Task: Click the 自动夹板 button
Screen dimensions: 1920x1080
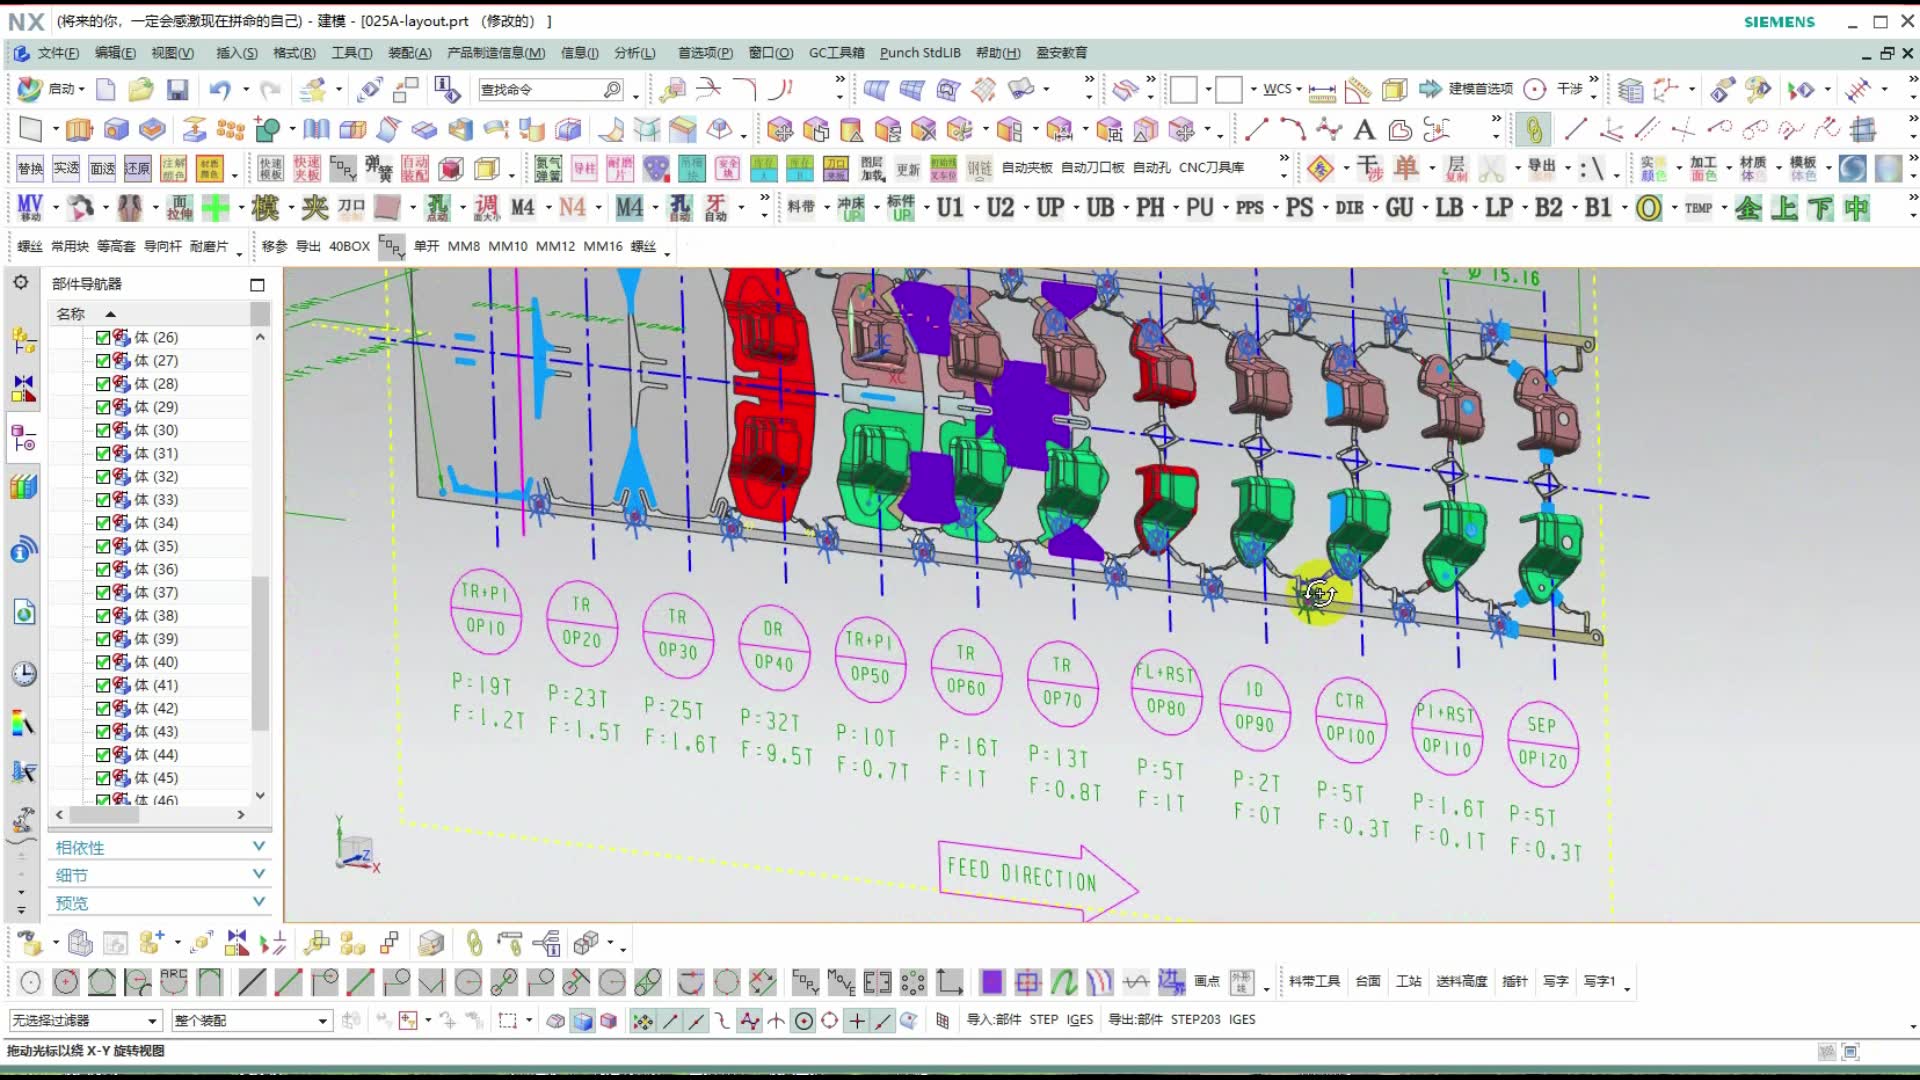Action: [x=1026, y=167]
